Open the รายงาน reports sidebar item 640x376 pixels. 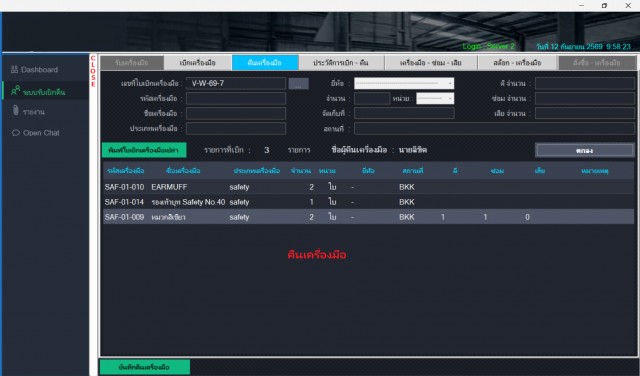[x=28, y=111]
